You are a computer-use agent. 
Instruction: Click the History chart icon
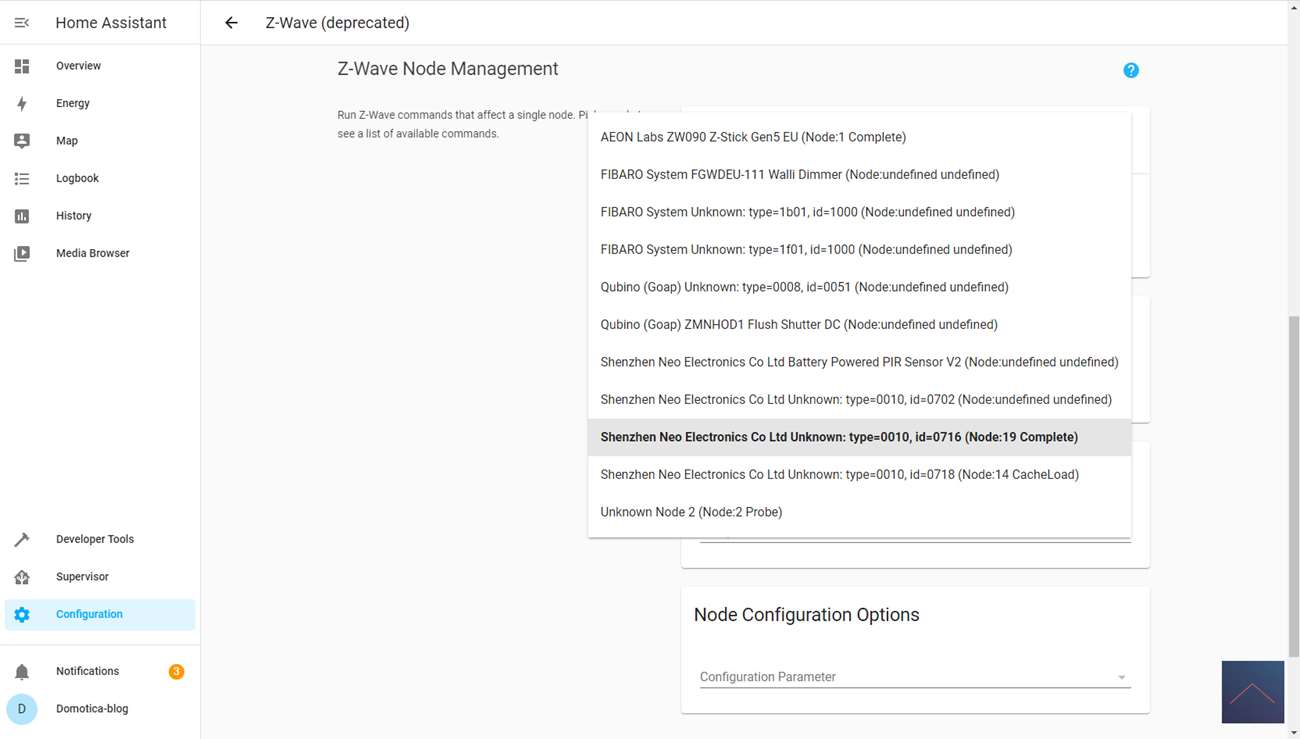pos(22,216)
